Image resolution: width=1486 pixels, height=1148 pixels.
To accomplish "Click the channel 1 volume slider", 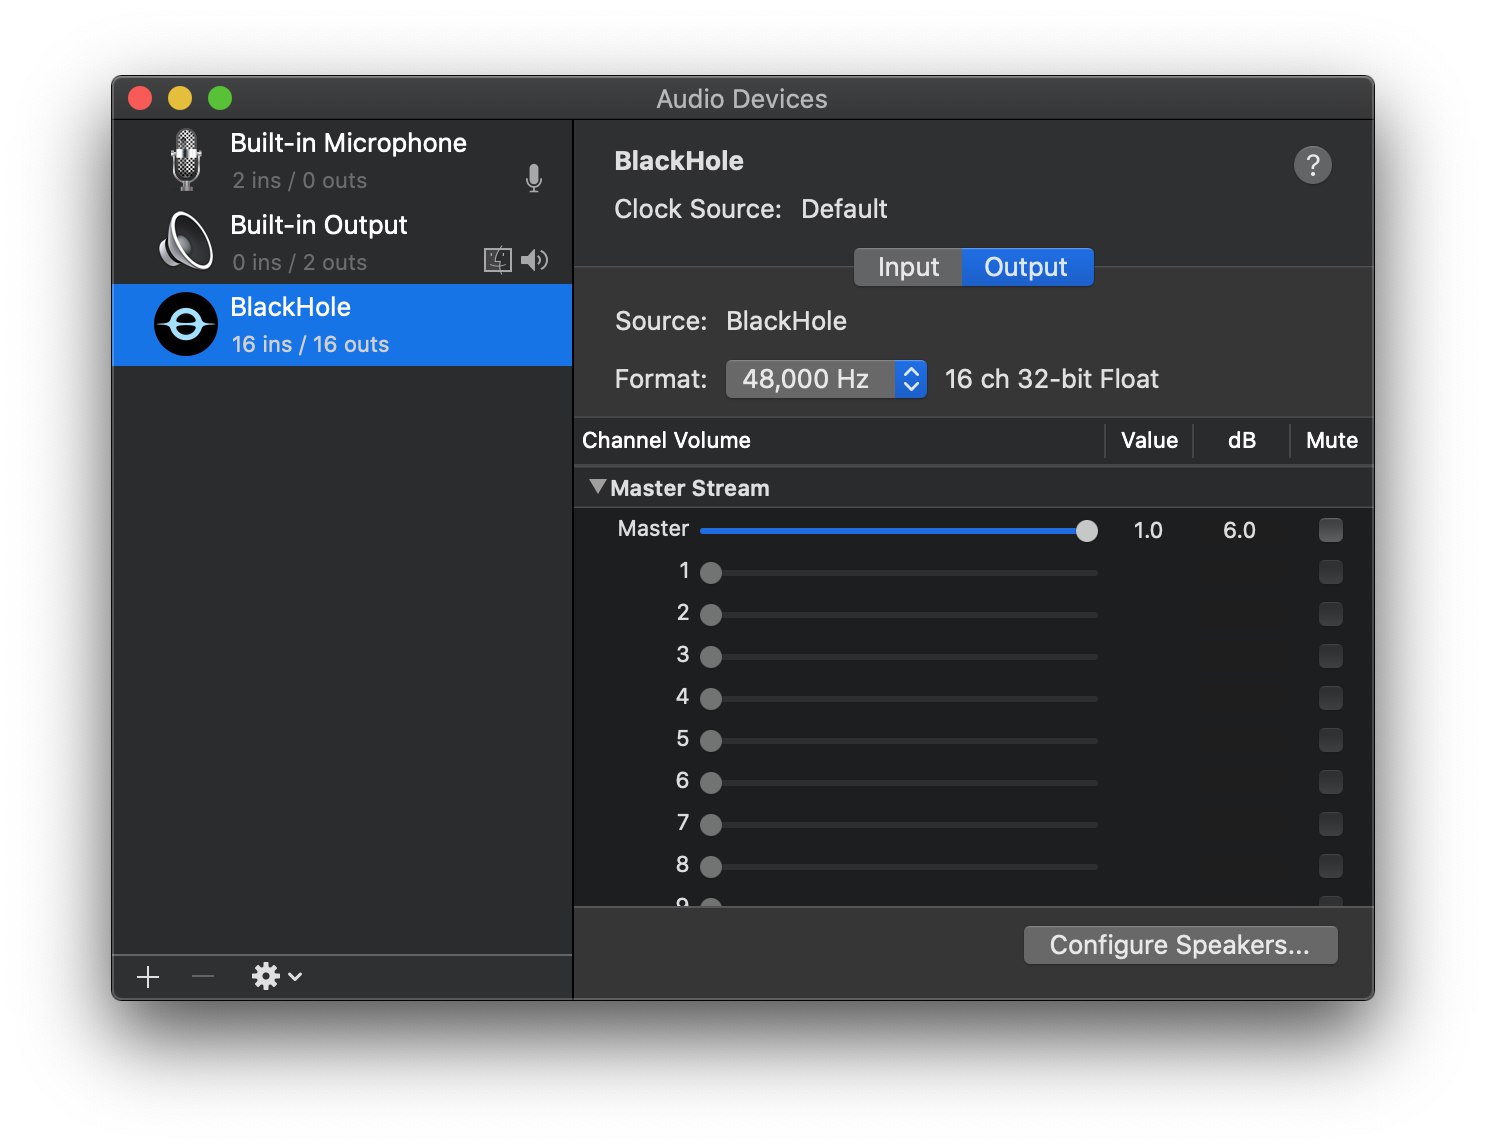I will (x=899, y=573).
